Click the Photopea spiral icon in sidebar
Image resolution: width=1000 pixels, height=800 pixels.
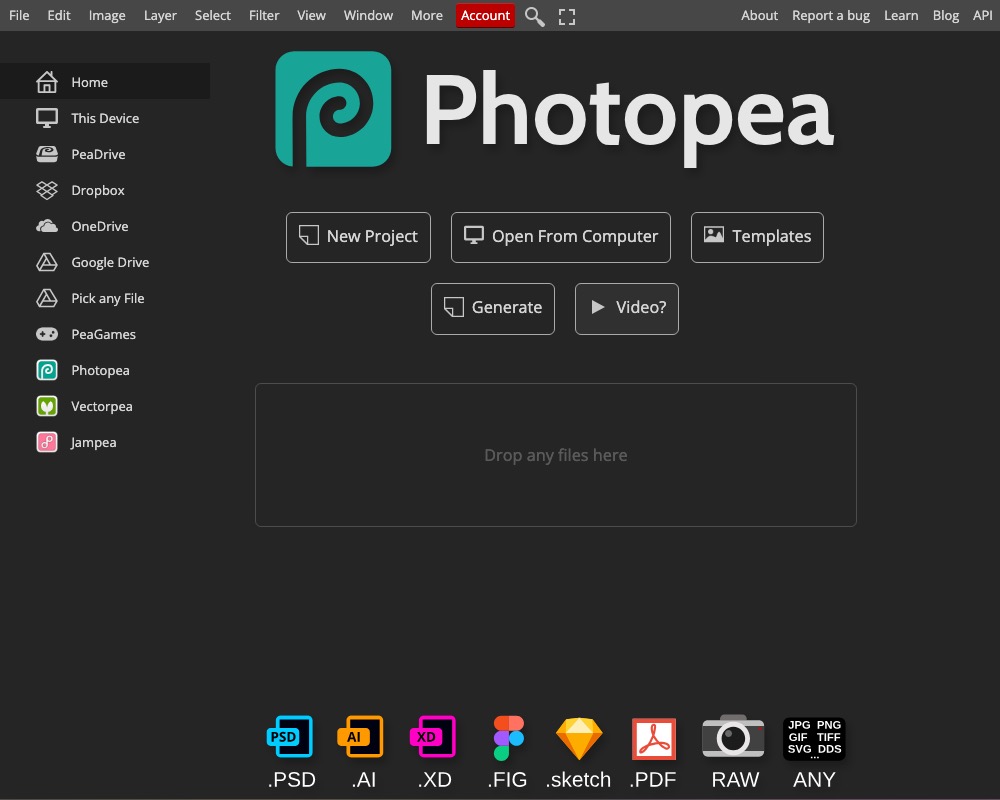coord(47,370)
